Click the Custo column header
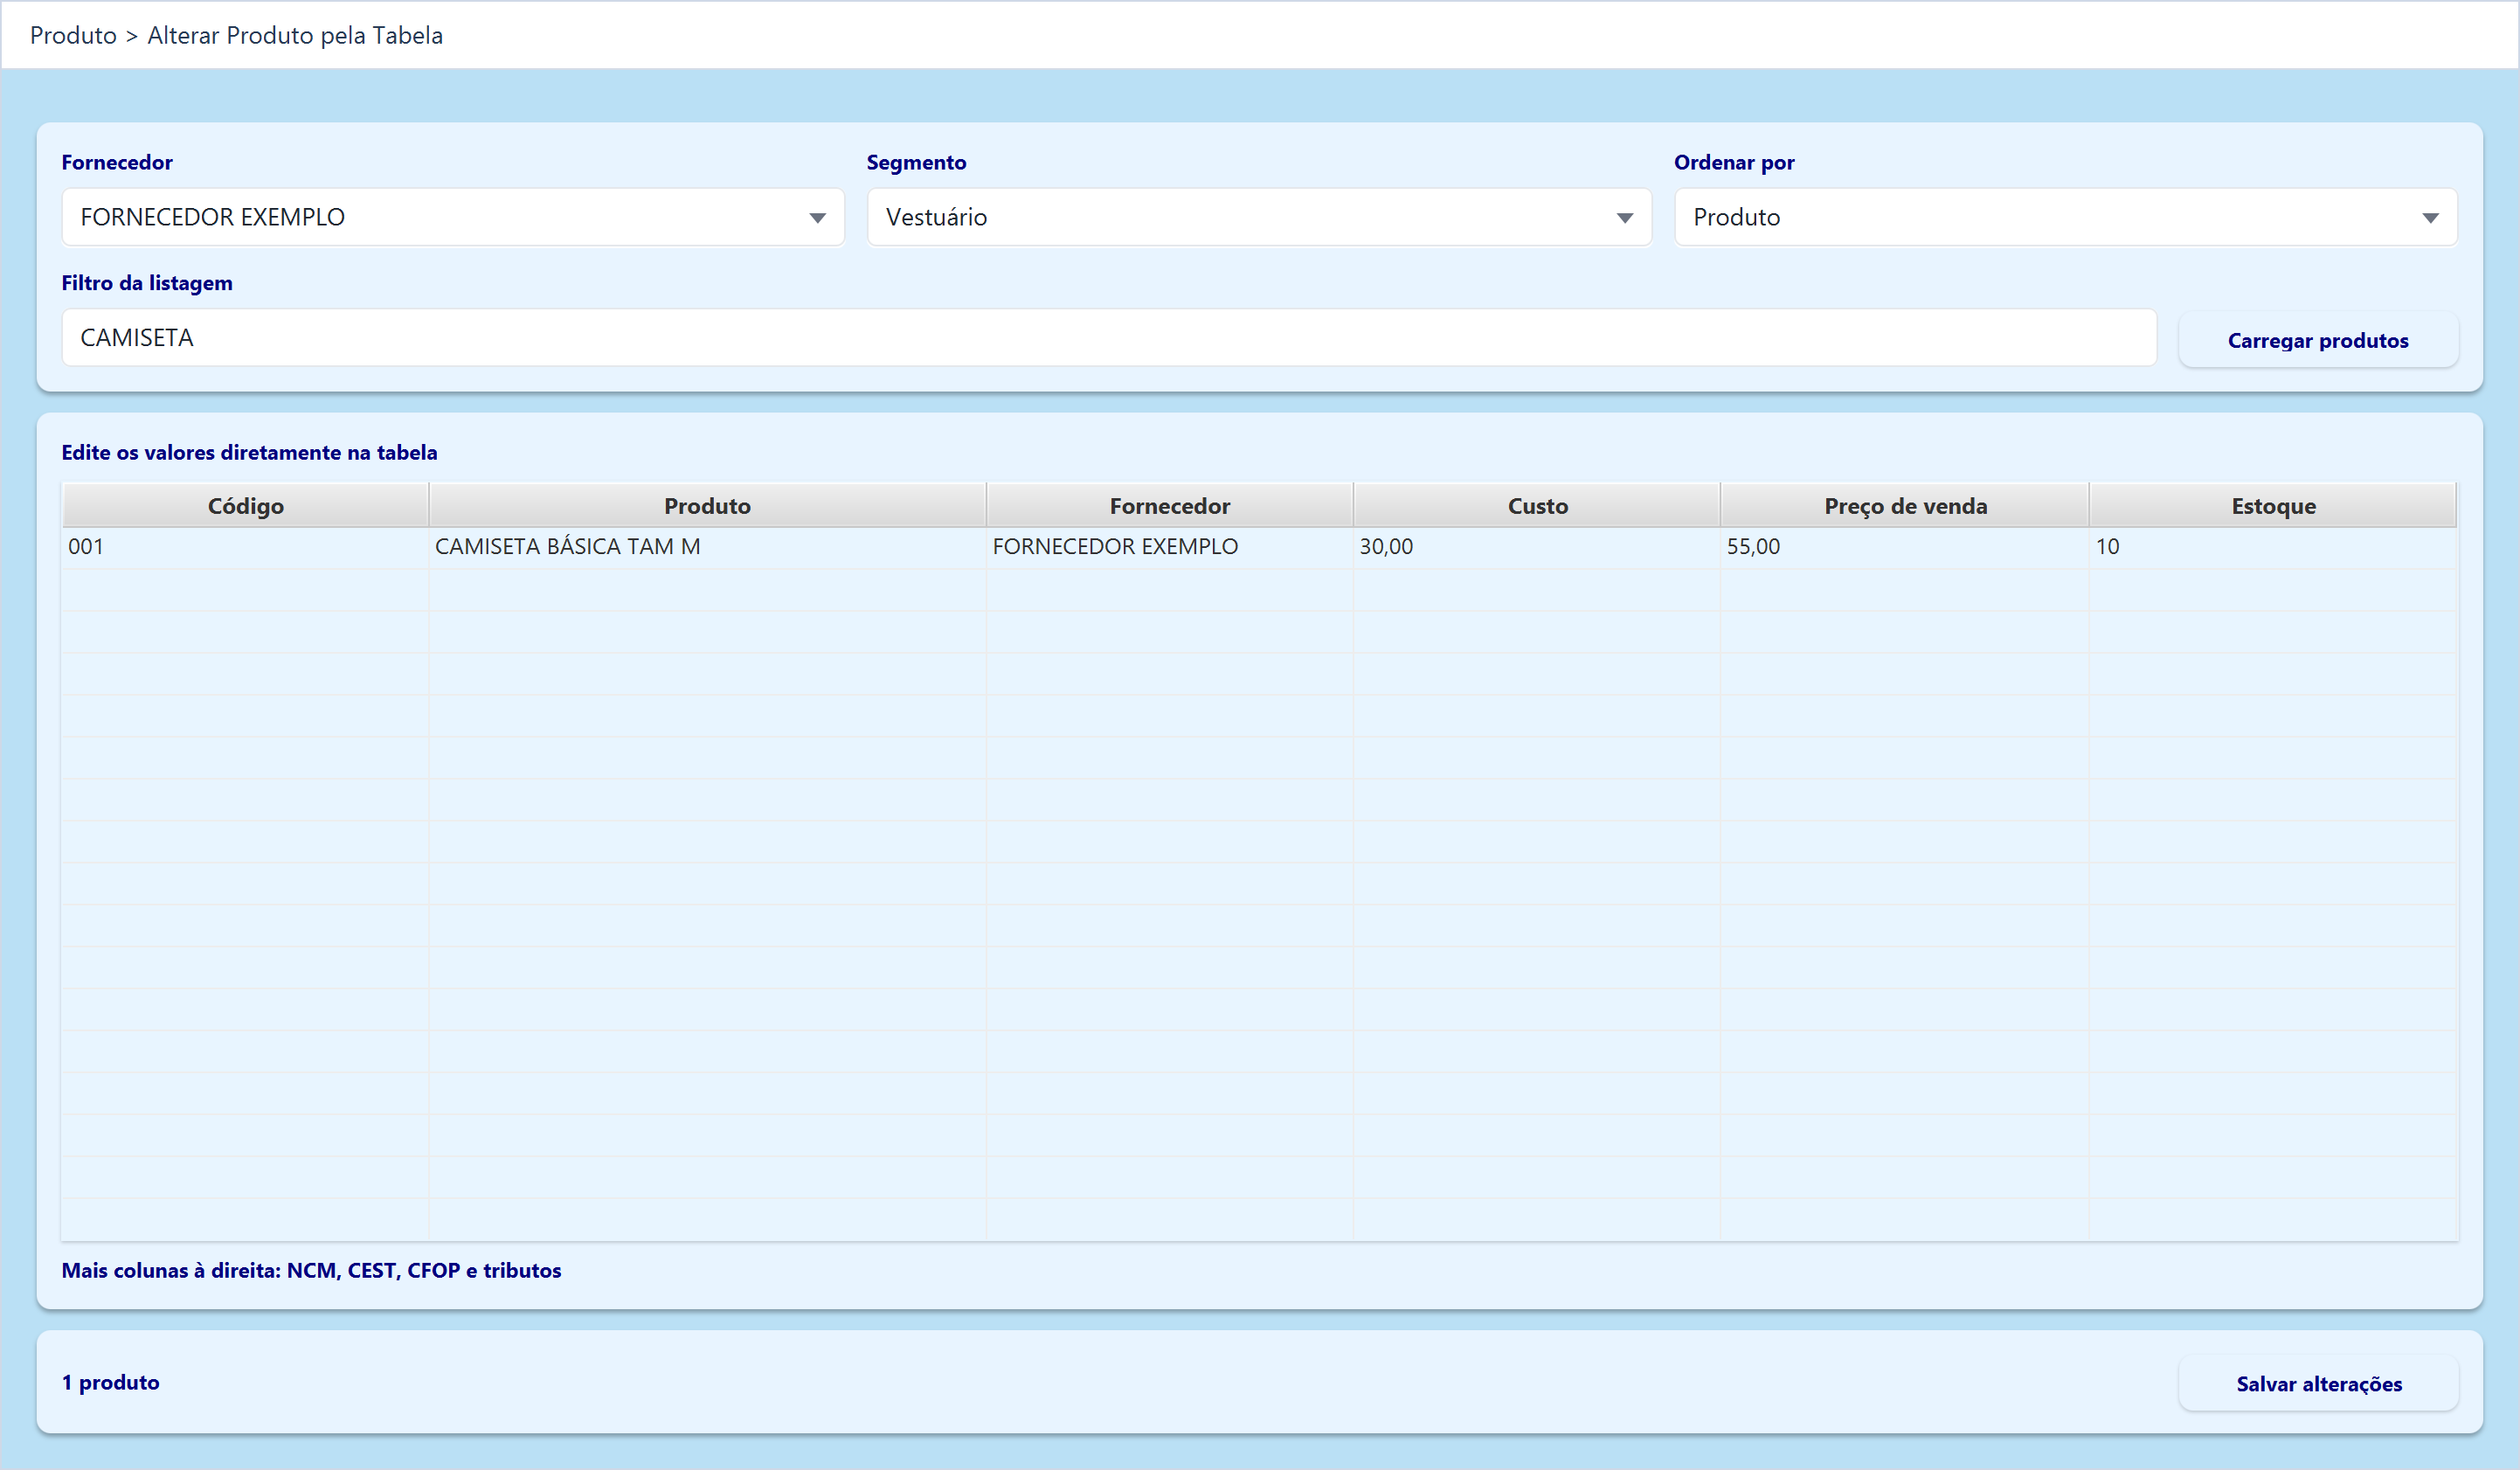 pyautogui.click(x=1537, y=506)
